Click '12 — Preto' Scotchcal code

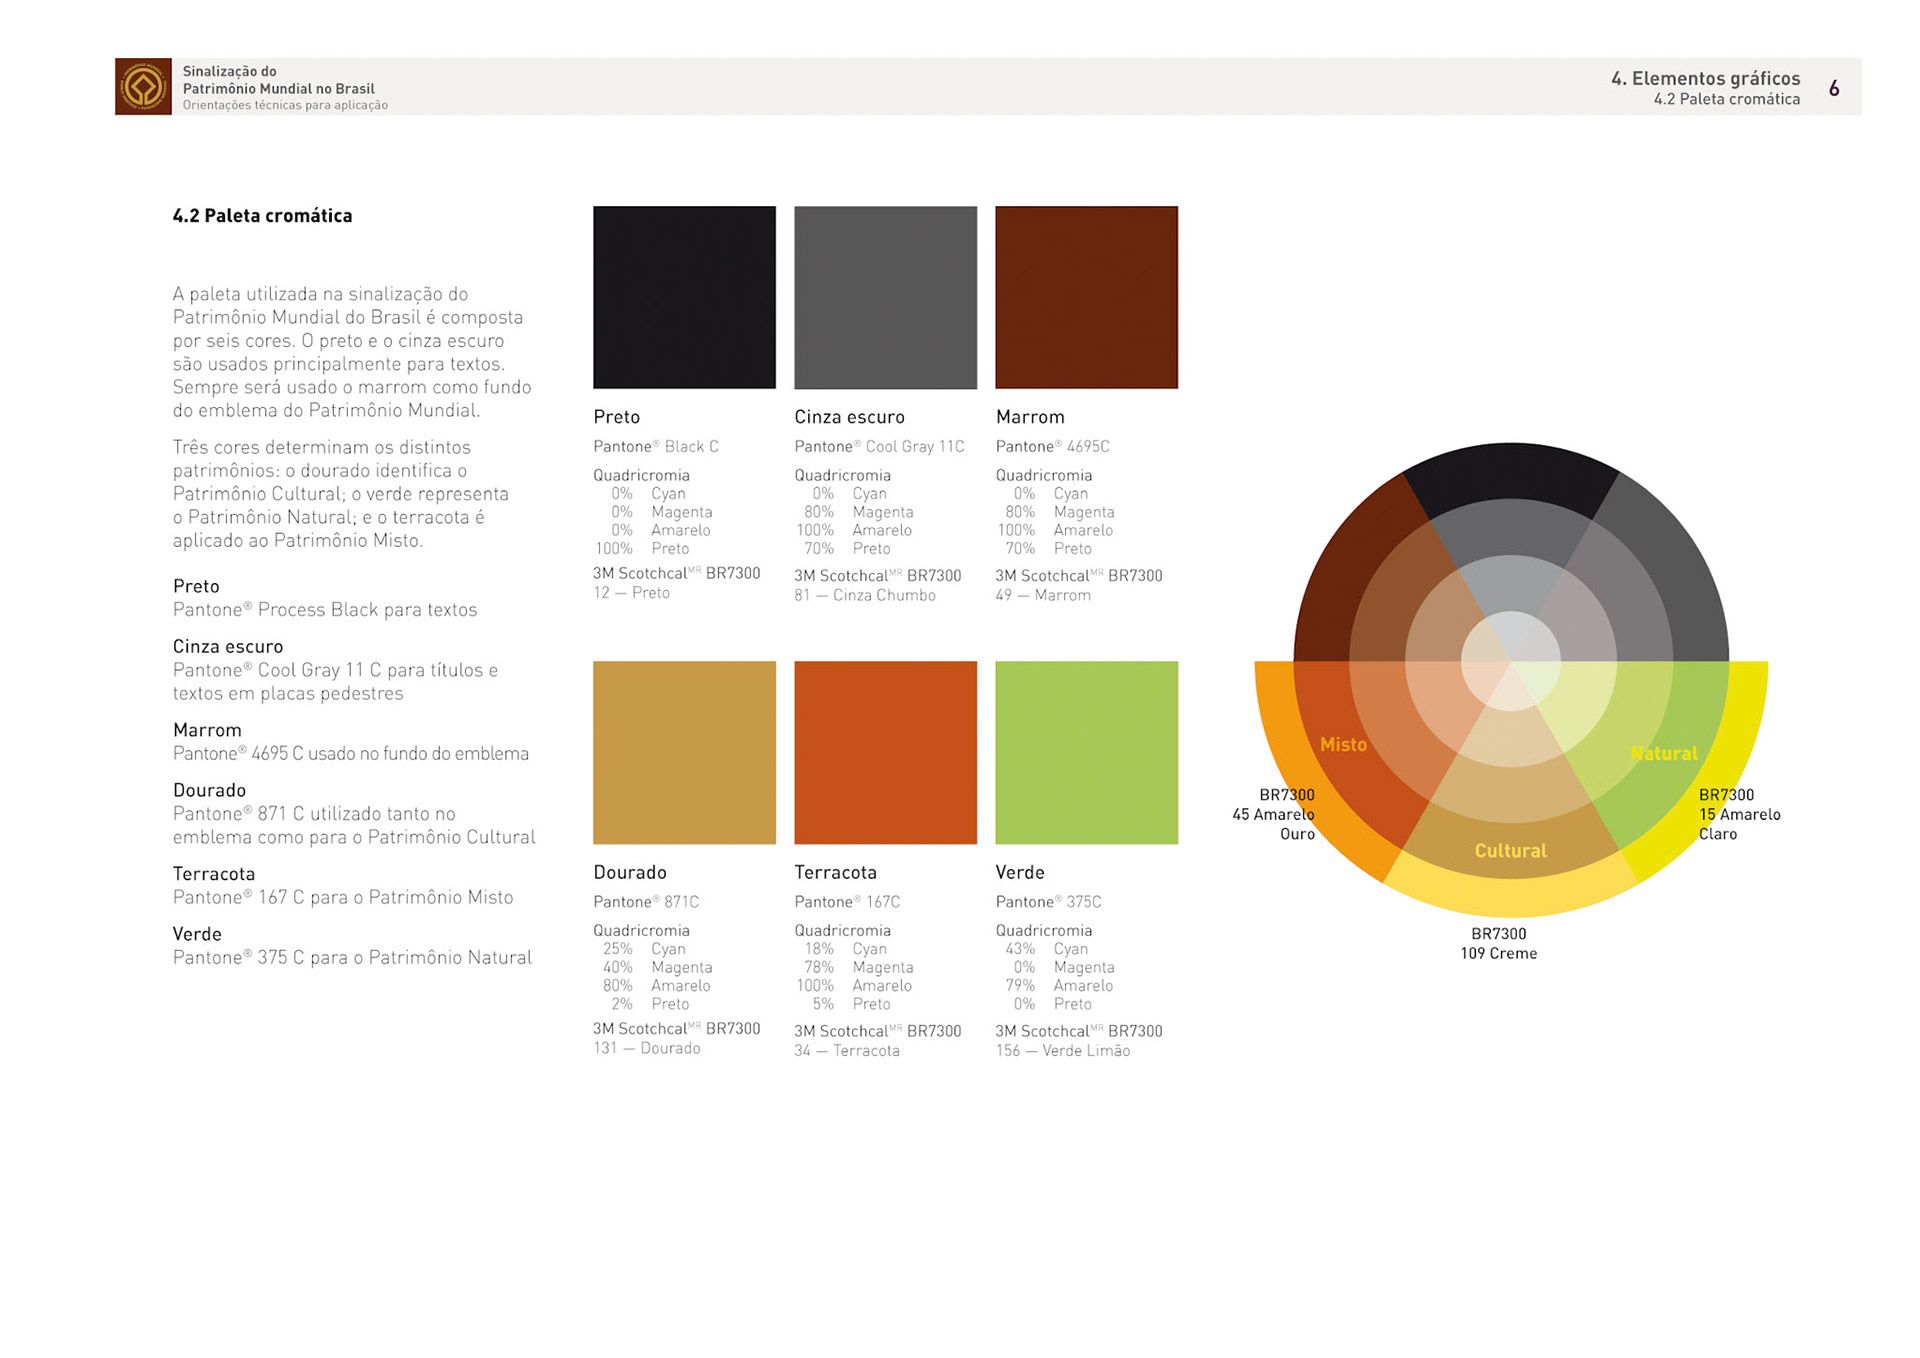631,592
